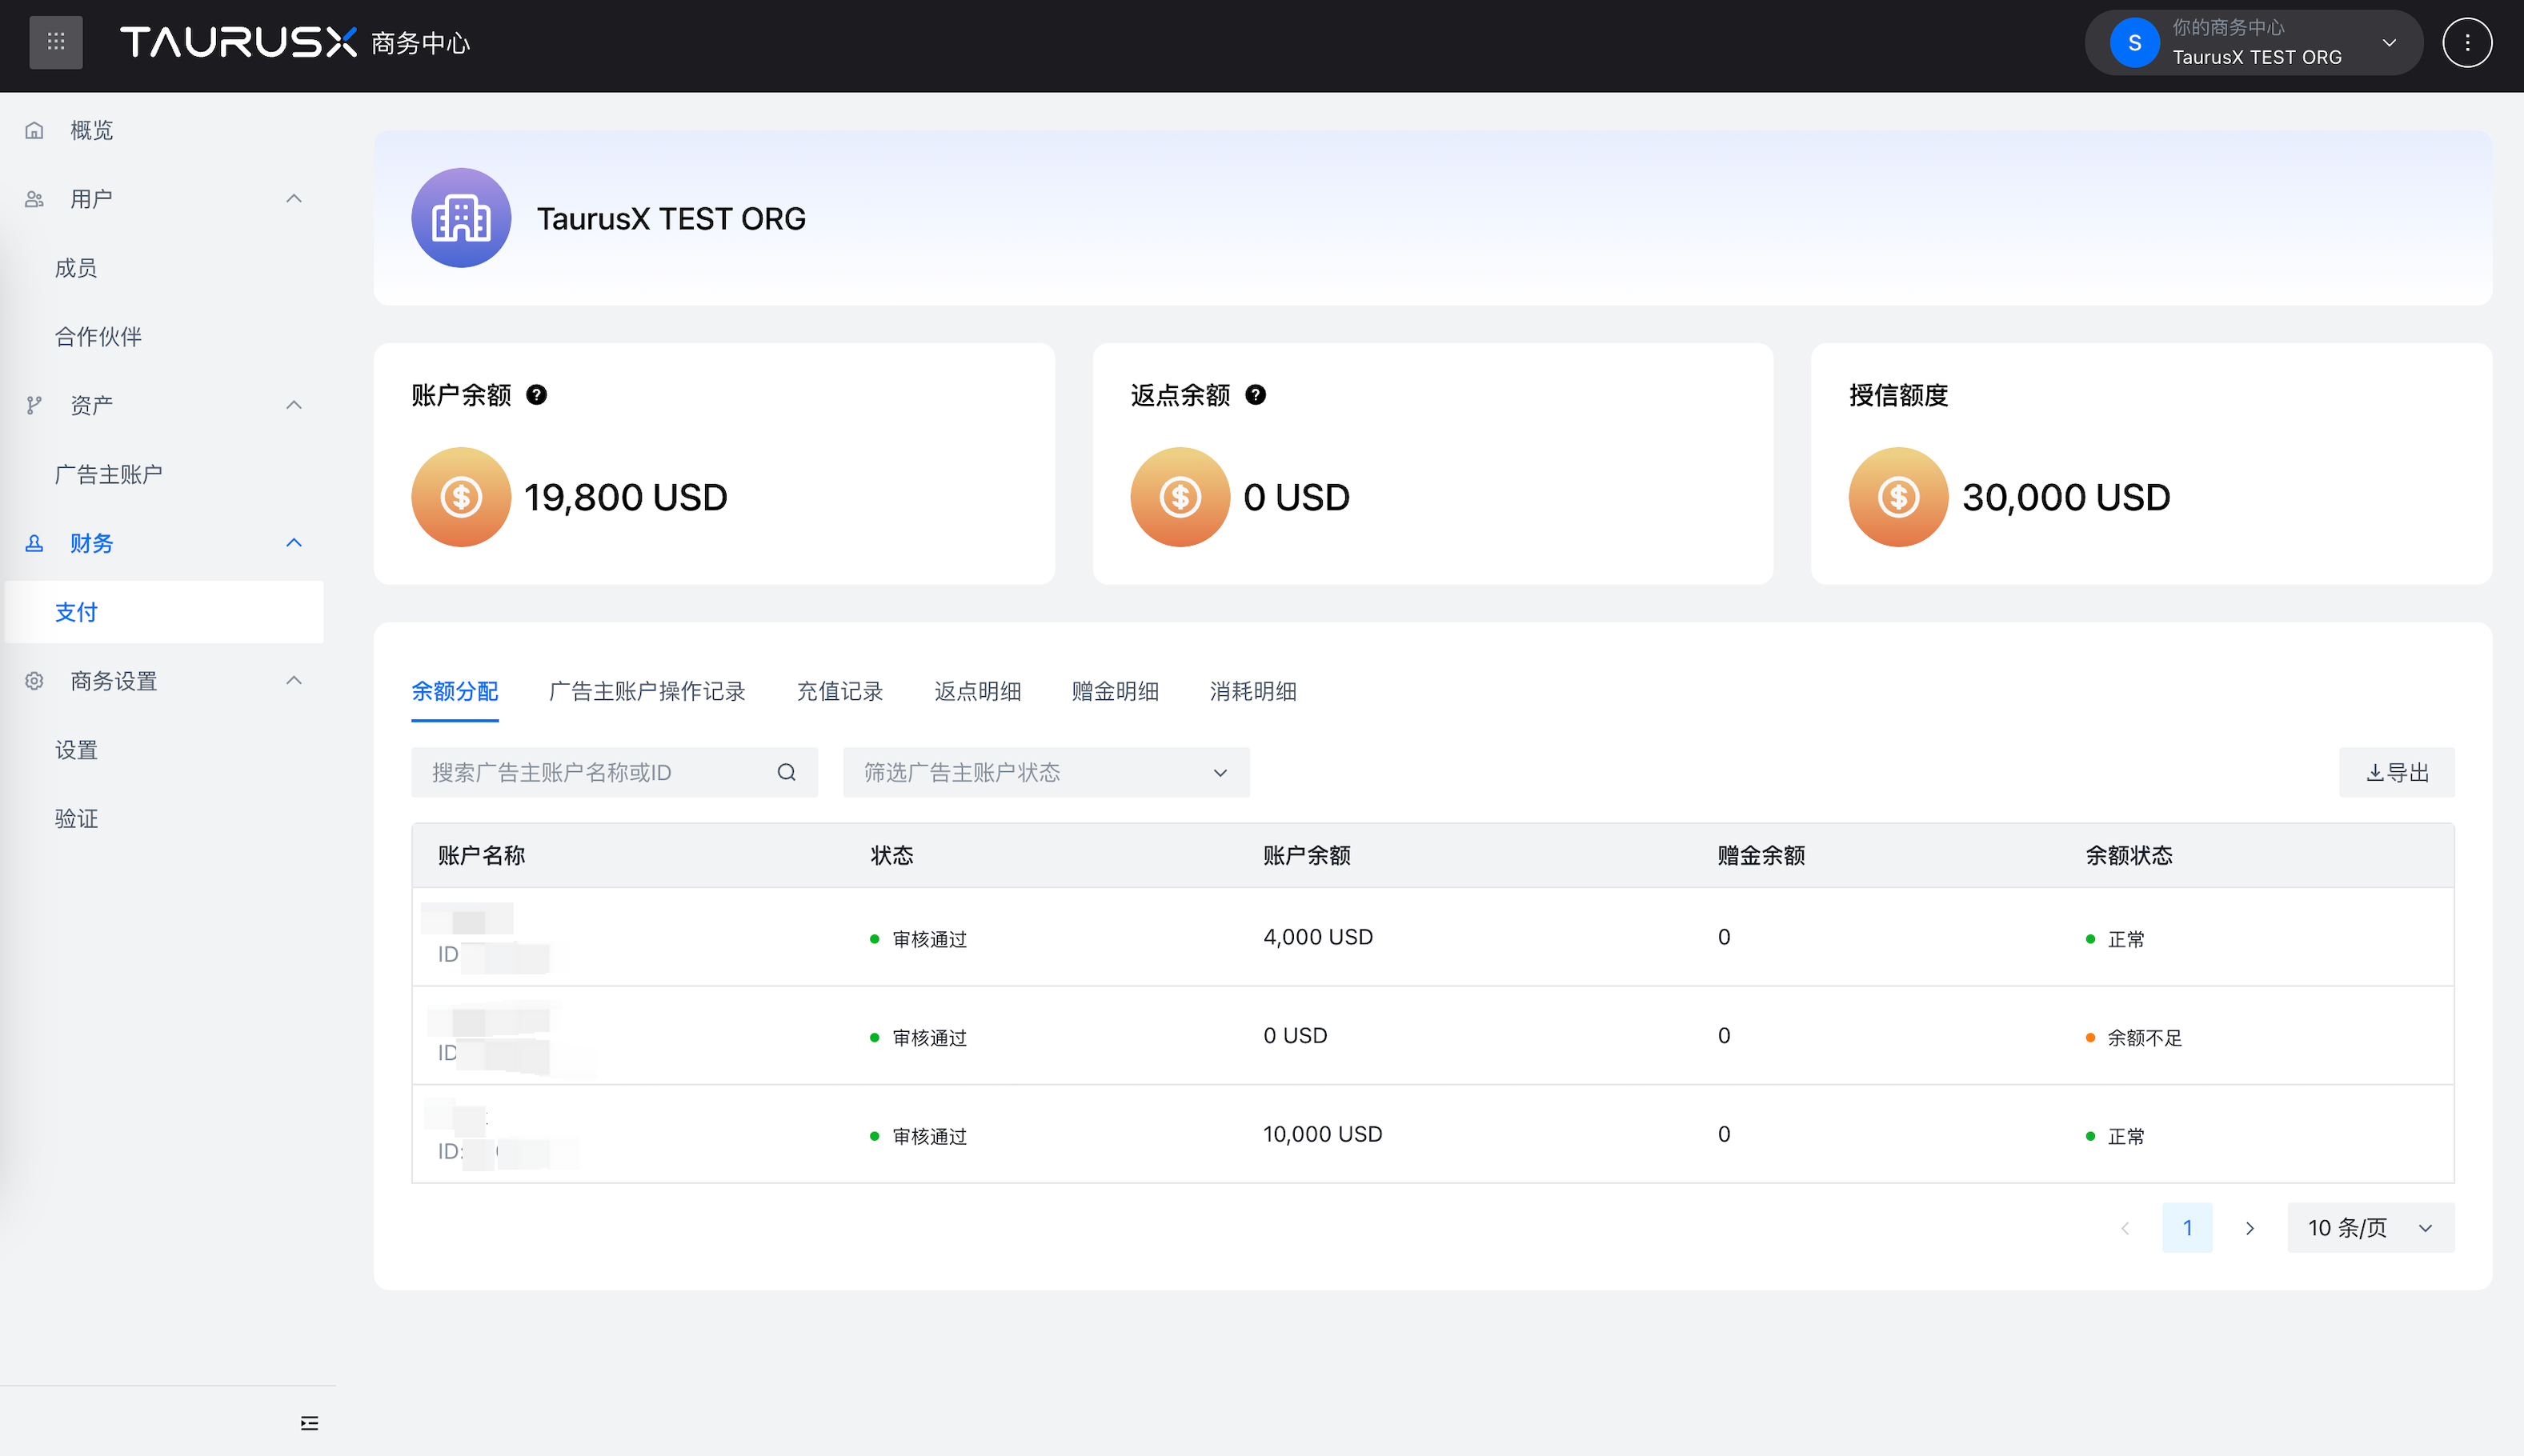
Task: Switch to 广告主账户操作记录 tab
Action: 647,691
